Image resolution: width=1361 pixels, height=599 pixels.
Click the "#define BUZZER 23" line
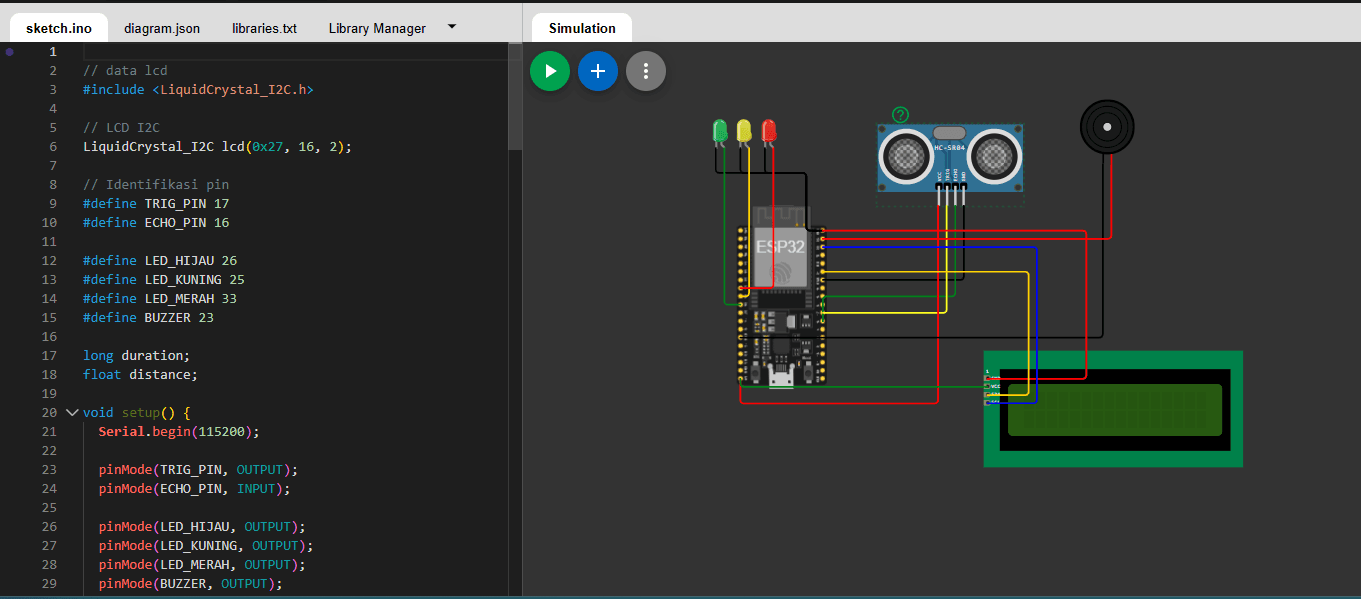pyautogui.click(x=148, y=317)
